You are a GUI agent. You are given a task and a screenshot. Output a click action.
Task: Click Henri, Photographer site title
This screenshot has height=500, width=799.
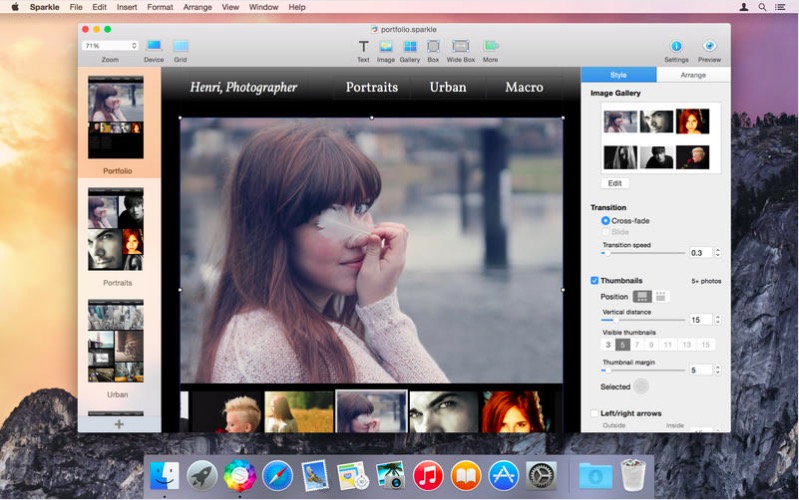[x=244, y=87]
